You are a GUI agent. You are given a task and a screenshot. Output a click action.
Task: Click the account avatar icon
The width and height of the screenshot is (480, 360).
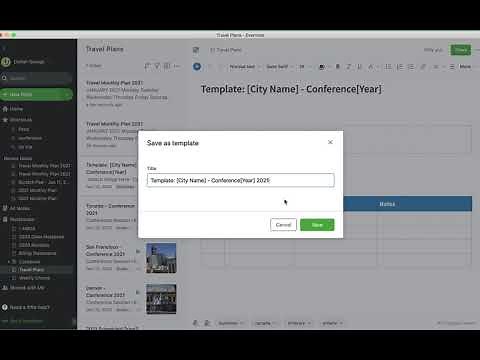[x=6, y=62]
